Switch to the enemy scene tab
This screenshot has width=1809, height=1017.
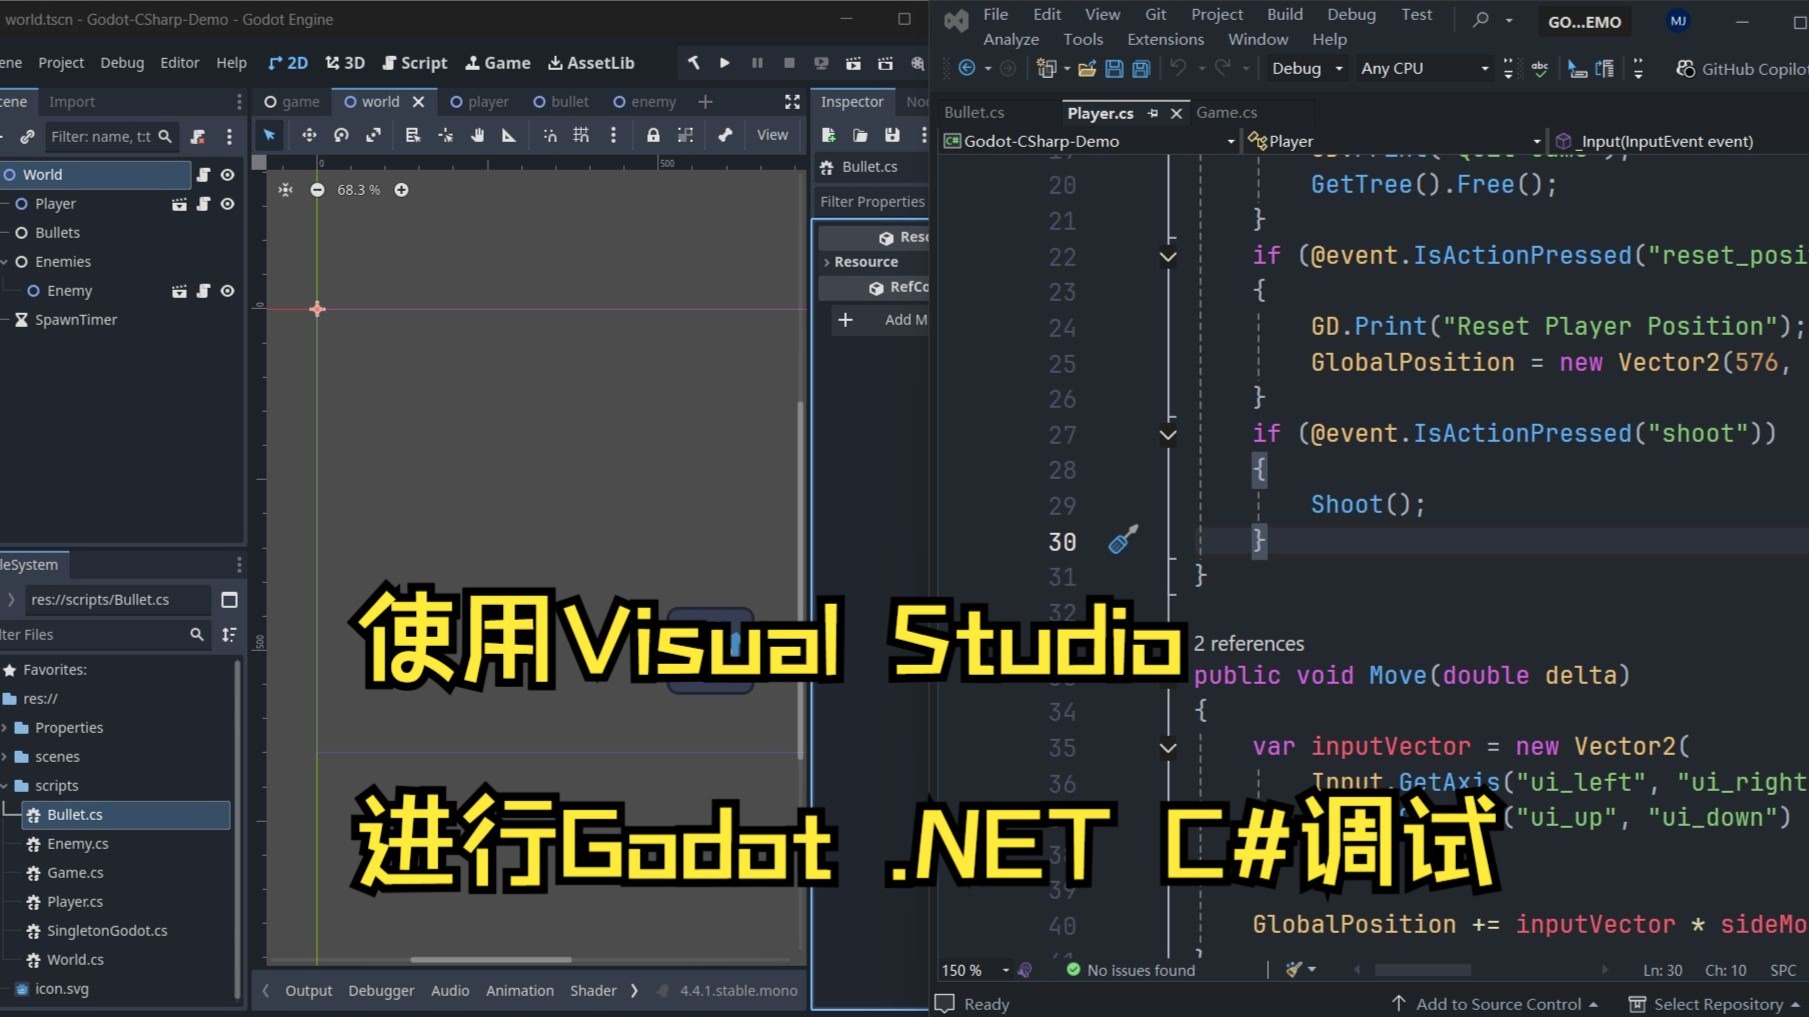[644, 102]
